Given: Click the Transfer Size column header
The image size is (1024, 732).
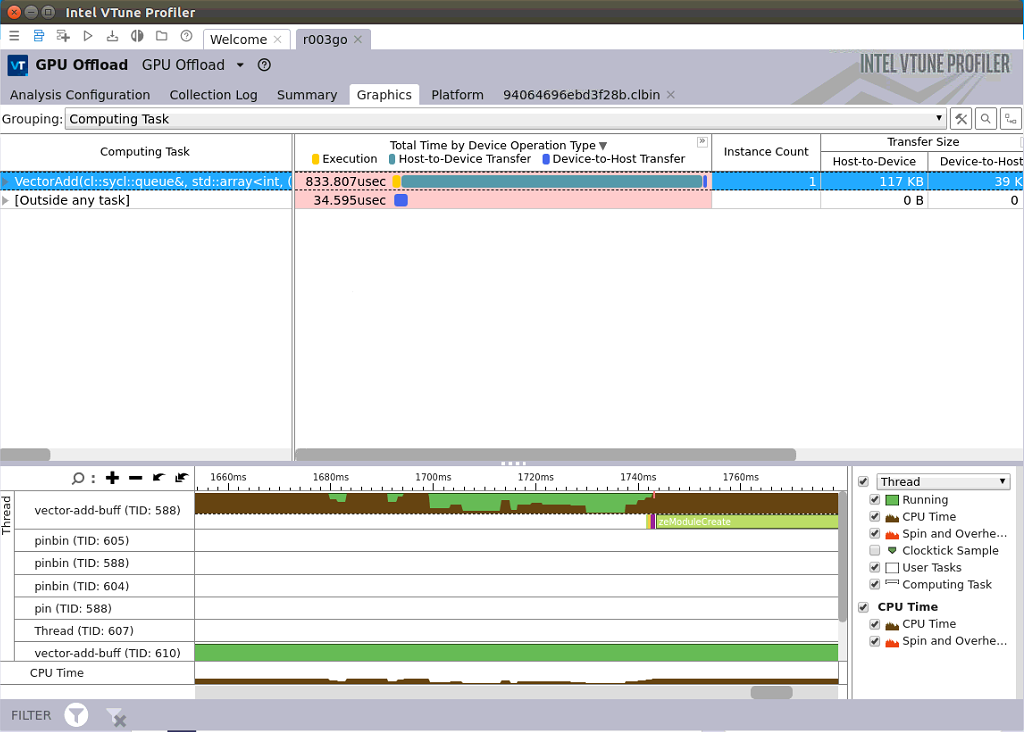Looking at the screenshot, I should (922, 142).
